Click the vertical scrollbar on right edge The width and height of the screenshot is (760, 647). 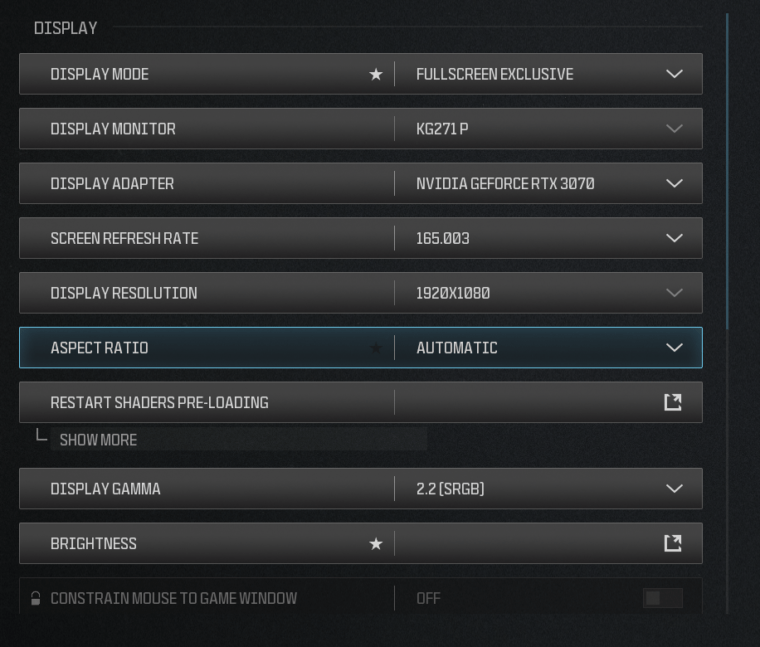coord(727,170)
